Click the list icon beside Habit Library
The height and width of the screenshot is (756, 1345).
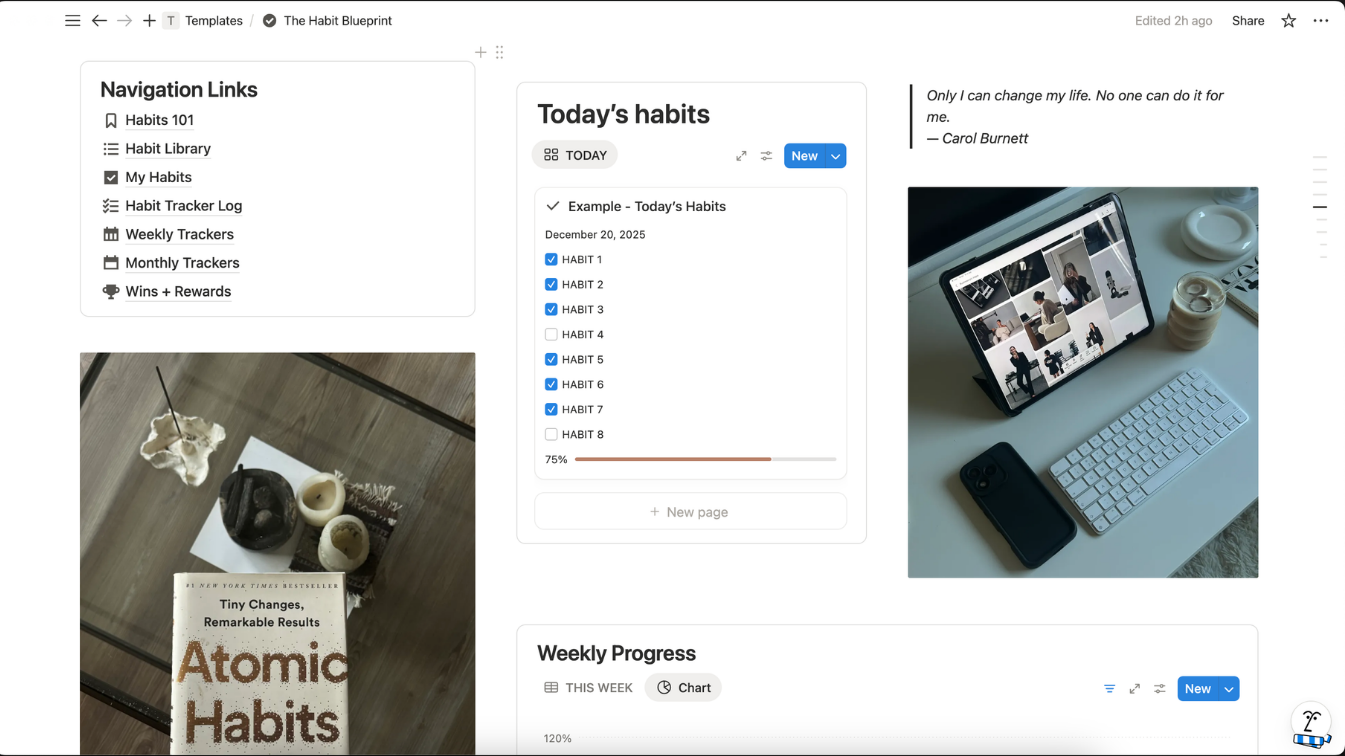tap(111, 149)
